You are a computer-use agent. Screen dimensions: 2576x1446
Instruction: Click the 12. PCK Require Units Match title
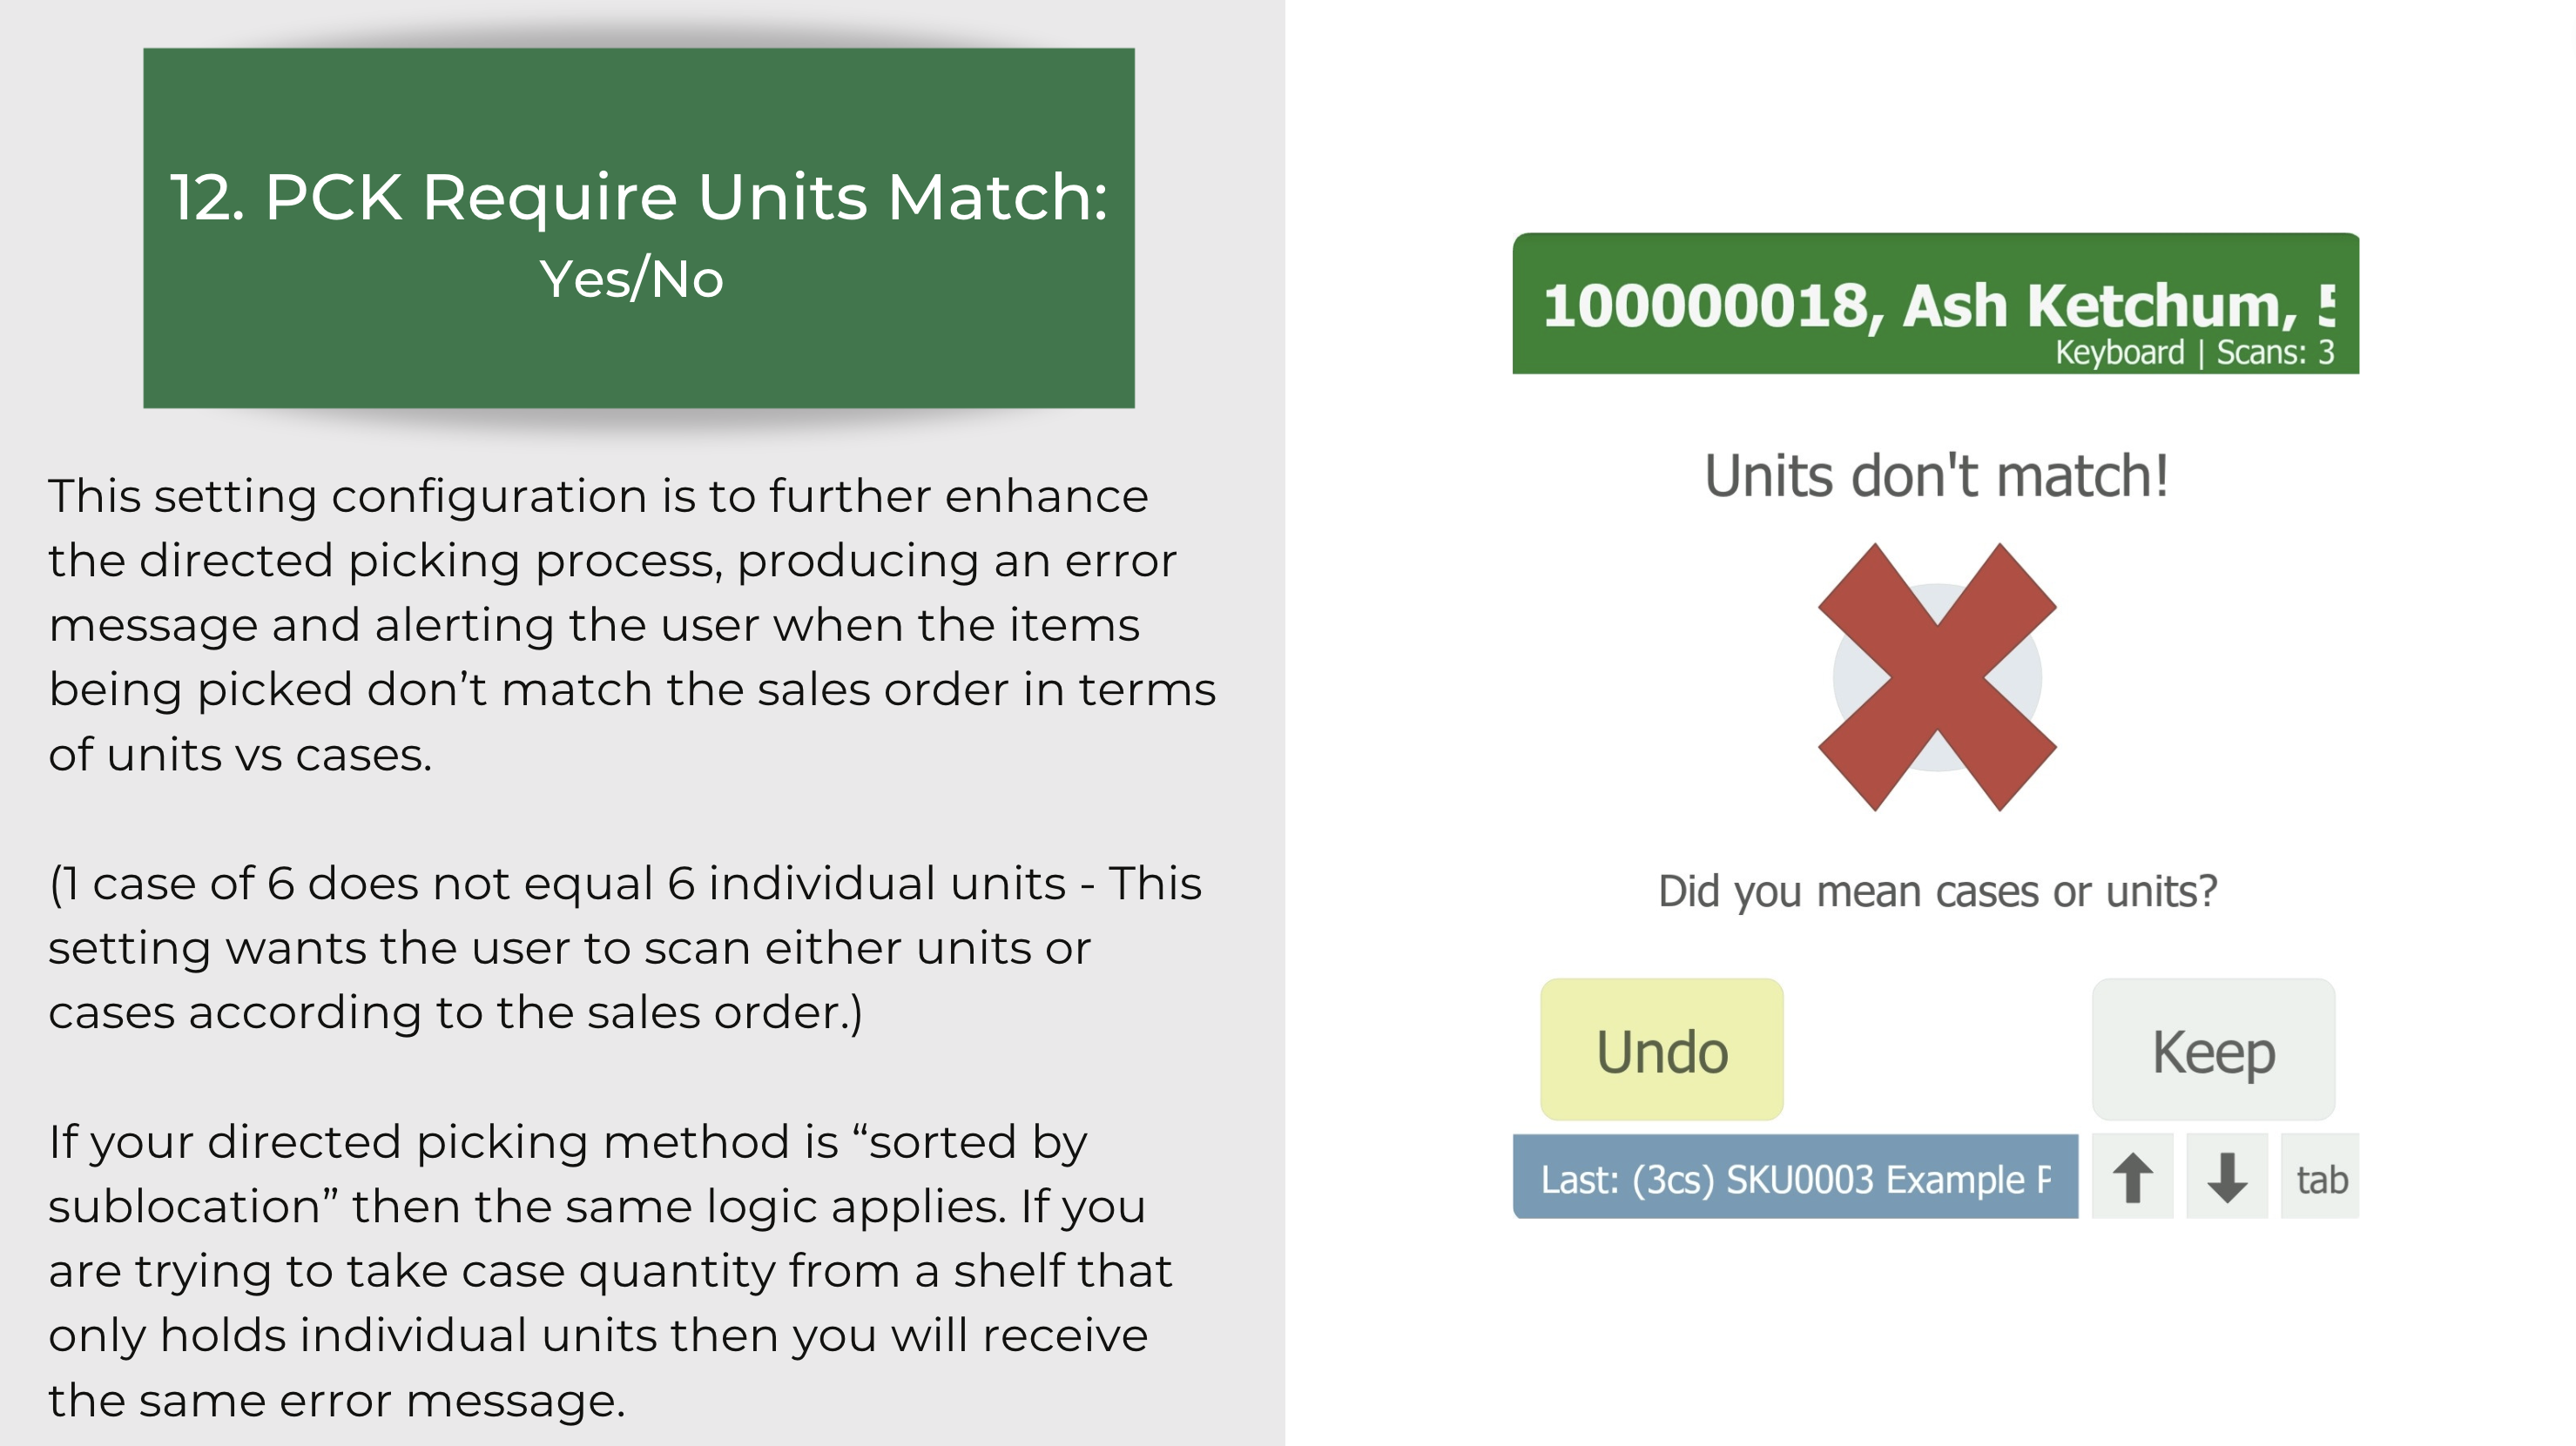(639, 196)
